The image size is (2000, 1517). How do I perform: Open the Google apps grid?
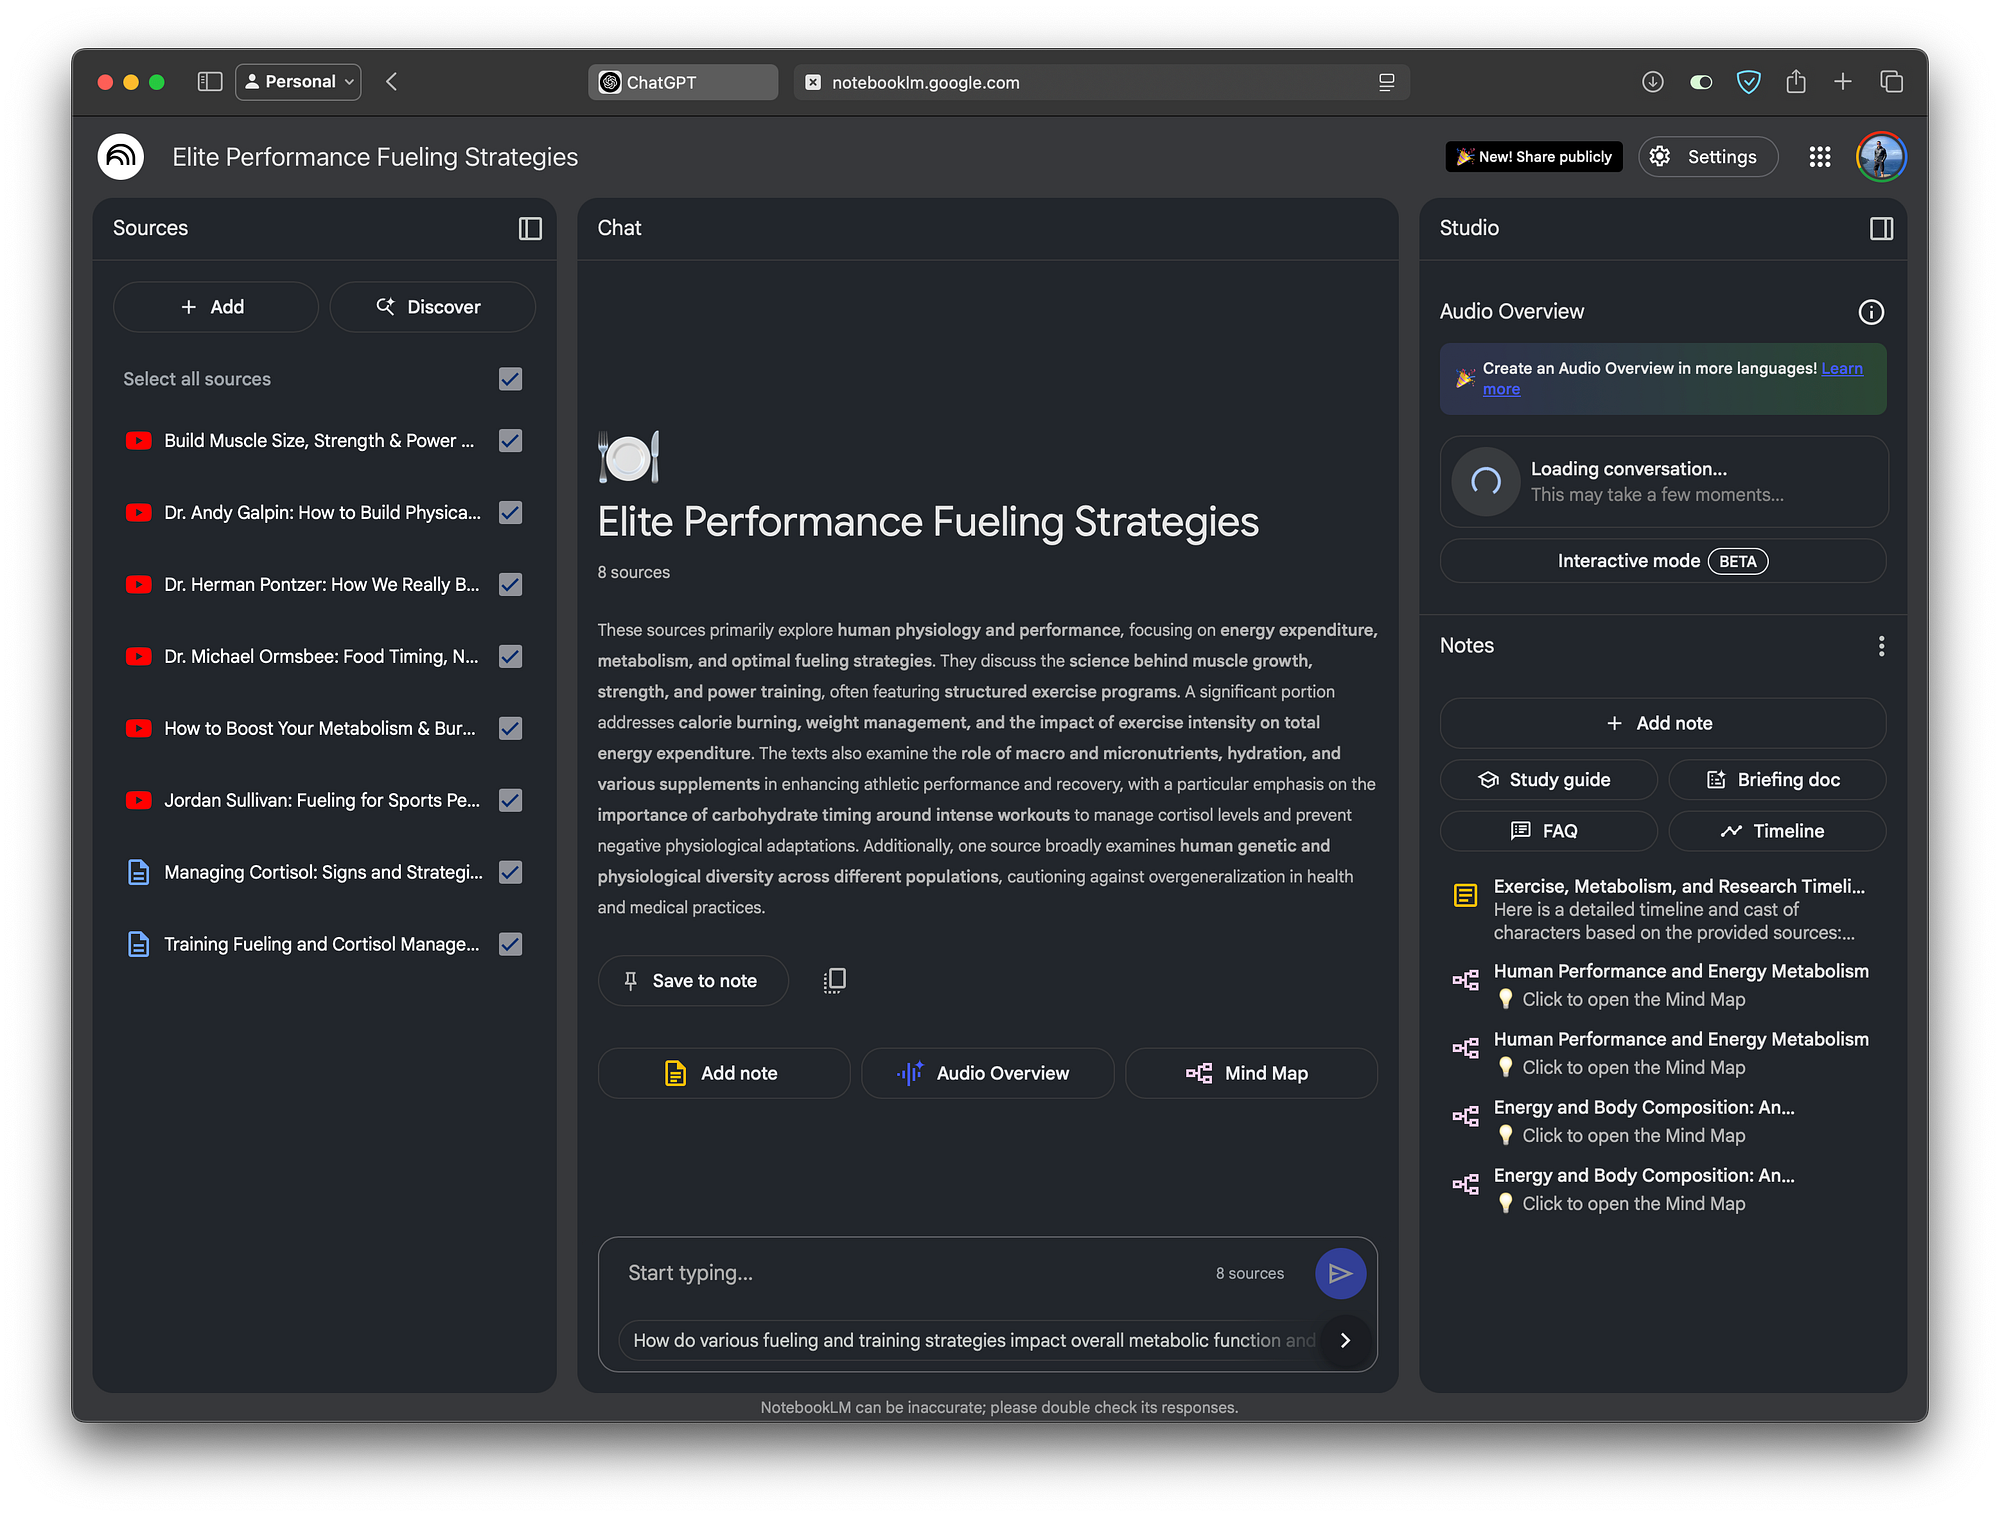click(1819, 156)
